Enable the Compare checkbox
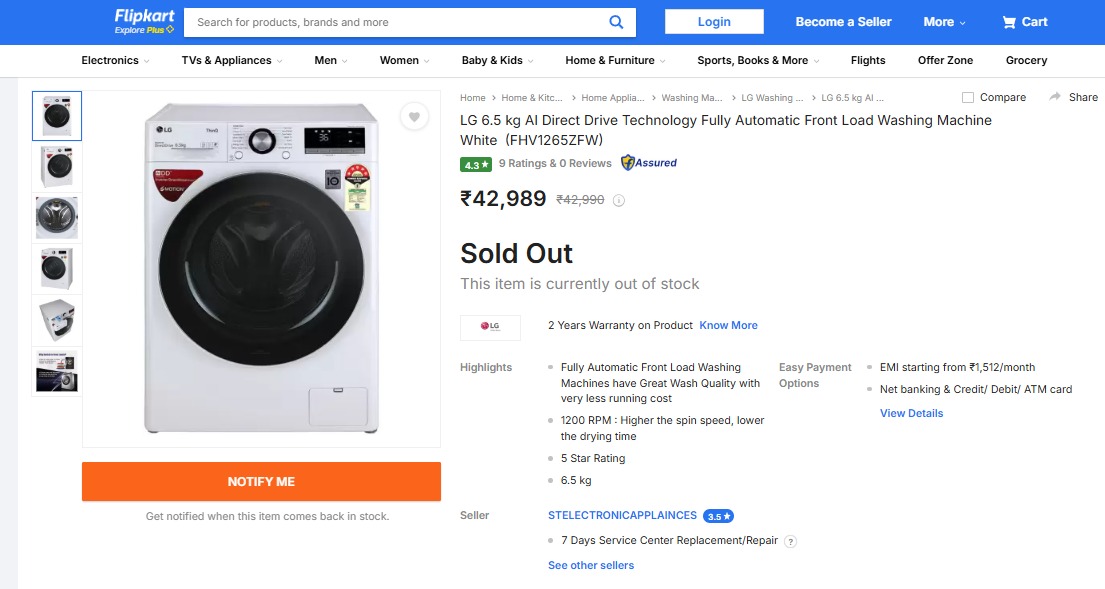Viewport: 1105px width, 589px height. [x=968, y=98]
